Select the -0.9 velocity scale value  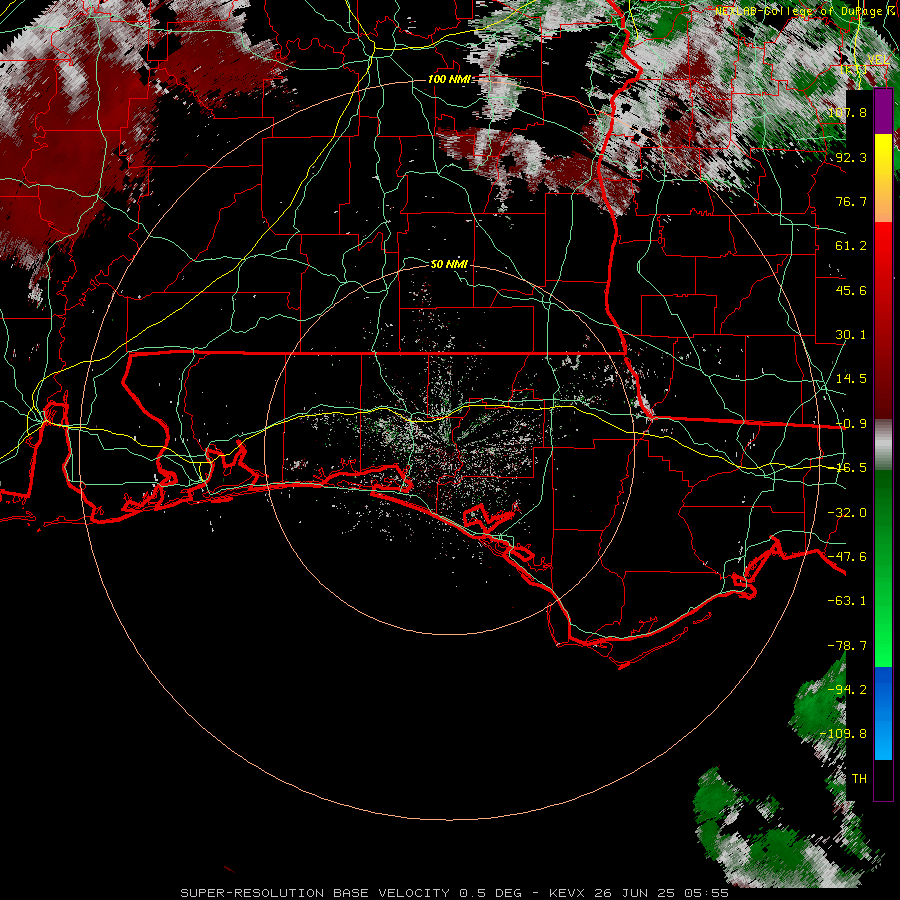click(851, 423)
